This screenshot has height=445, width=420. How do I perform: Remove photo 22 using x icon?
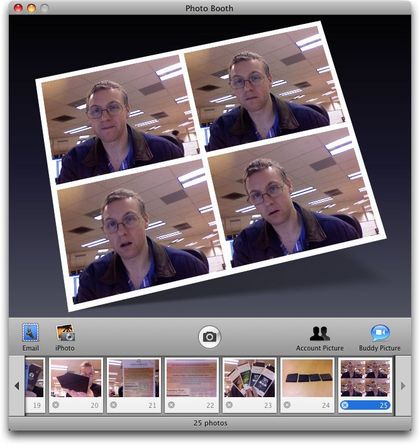tap(171, 405)
